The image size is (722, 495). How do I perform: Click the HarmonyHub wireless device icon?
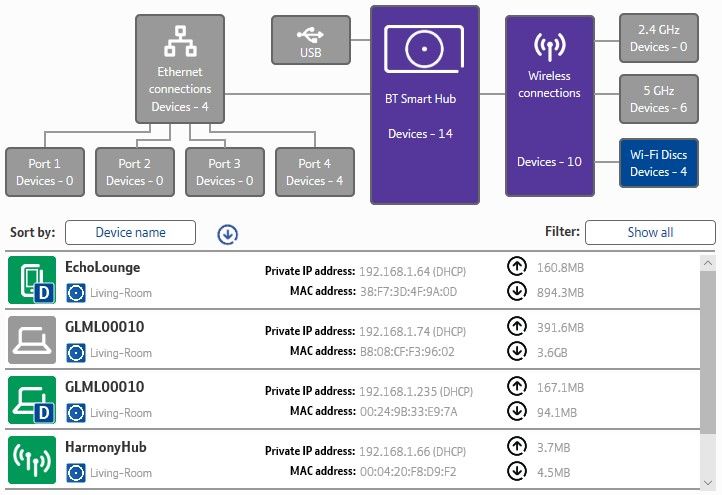32,460
